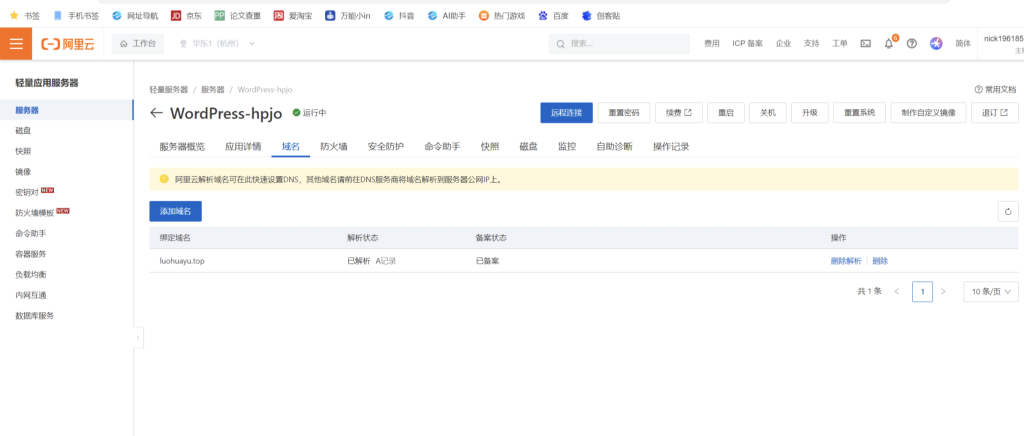Screen dimensions: 1024x436
Task: Expand the 华东1（杭州） region dropdown
Action: pos(216,43)
